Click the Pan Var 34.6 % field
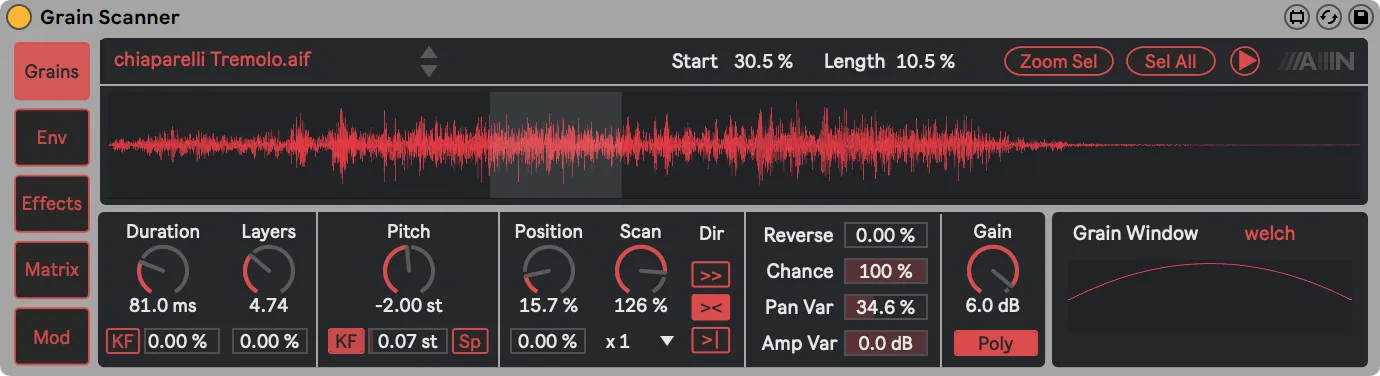1380x376 pixels. pyautogui.click(x=886, y=307)
